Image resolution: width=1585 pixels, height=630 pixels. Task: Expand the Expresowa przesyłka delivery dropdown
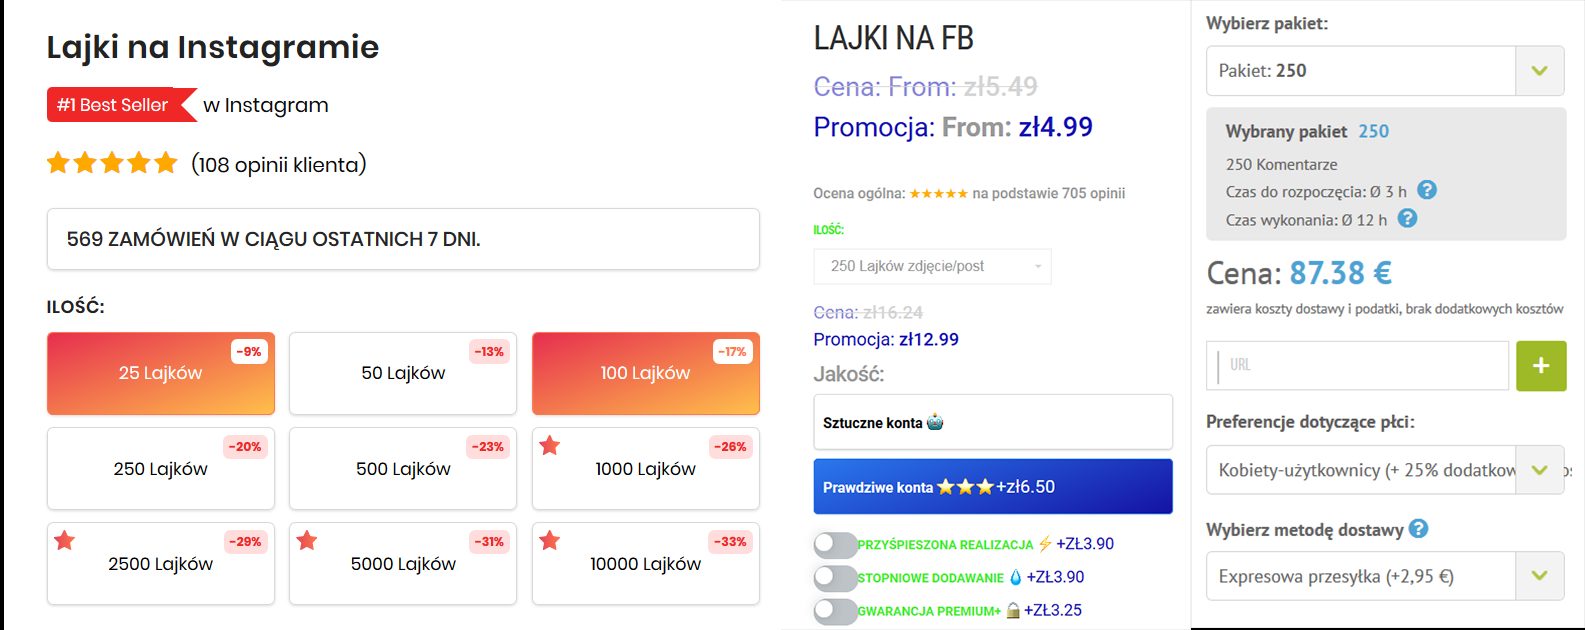1385,576
